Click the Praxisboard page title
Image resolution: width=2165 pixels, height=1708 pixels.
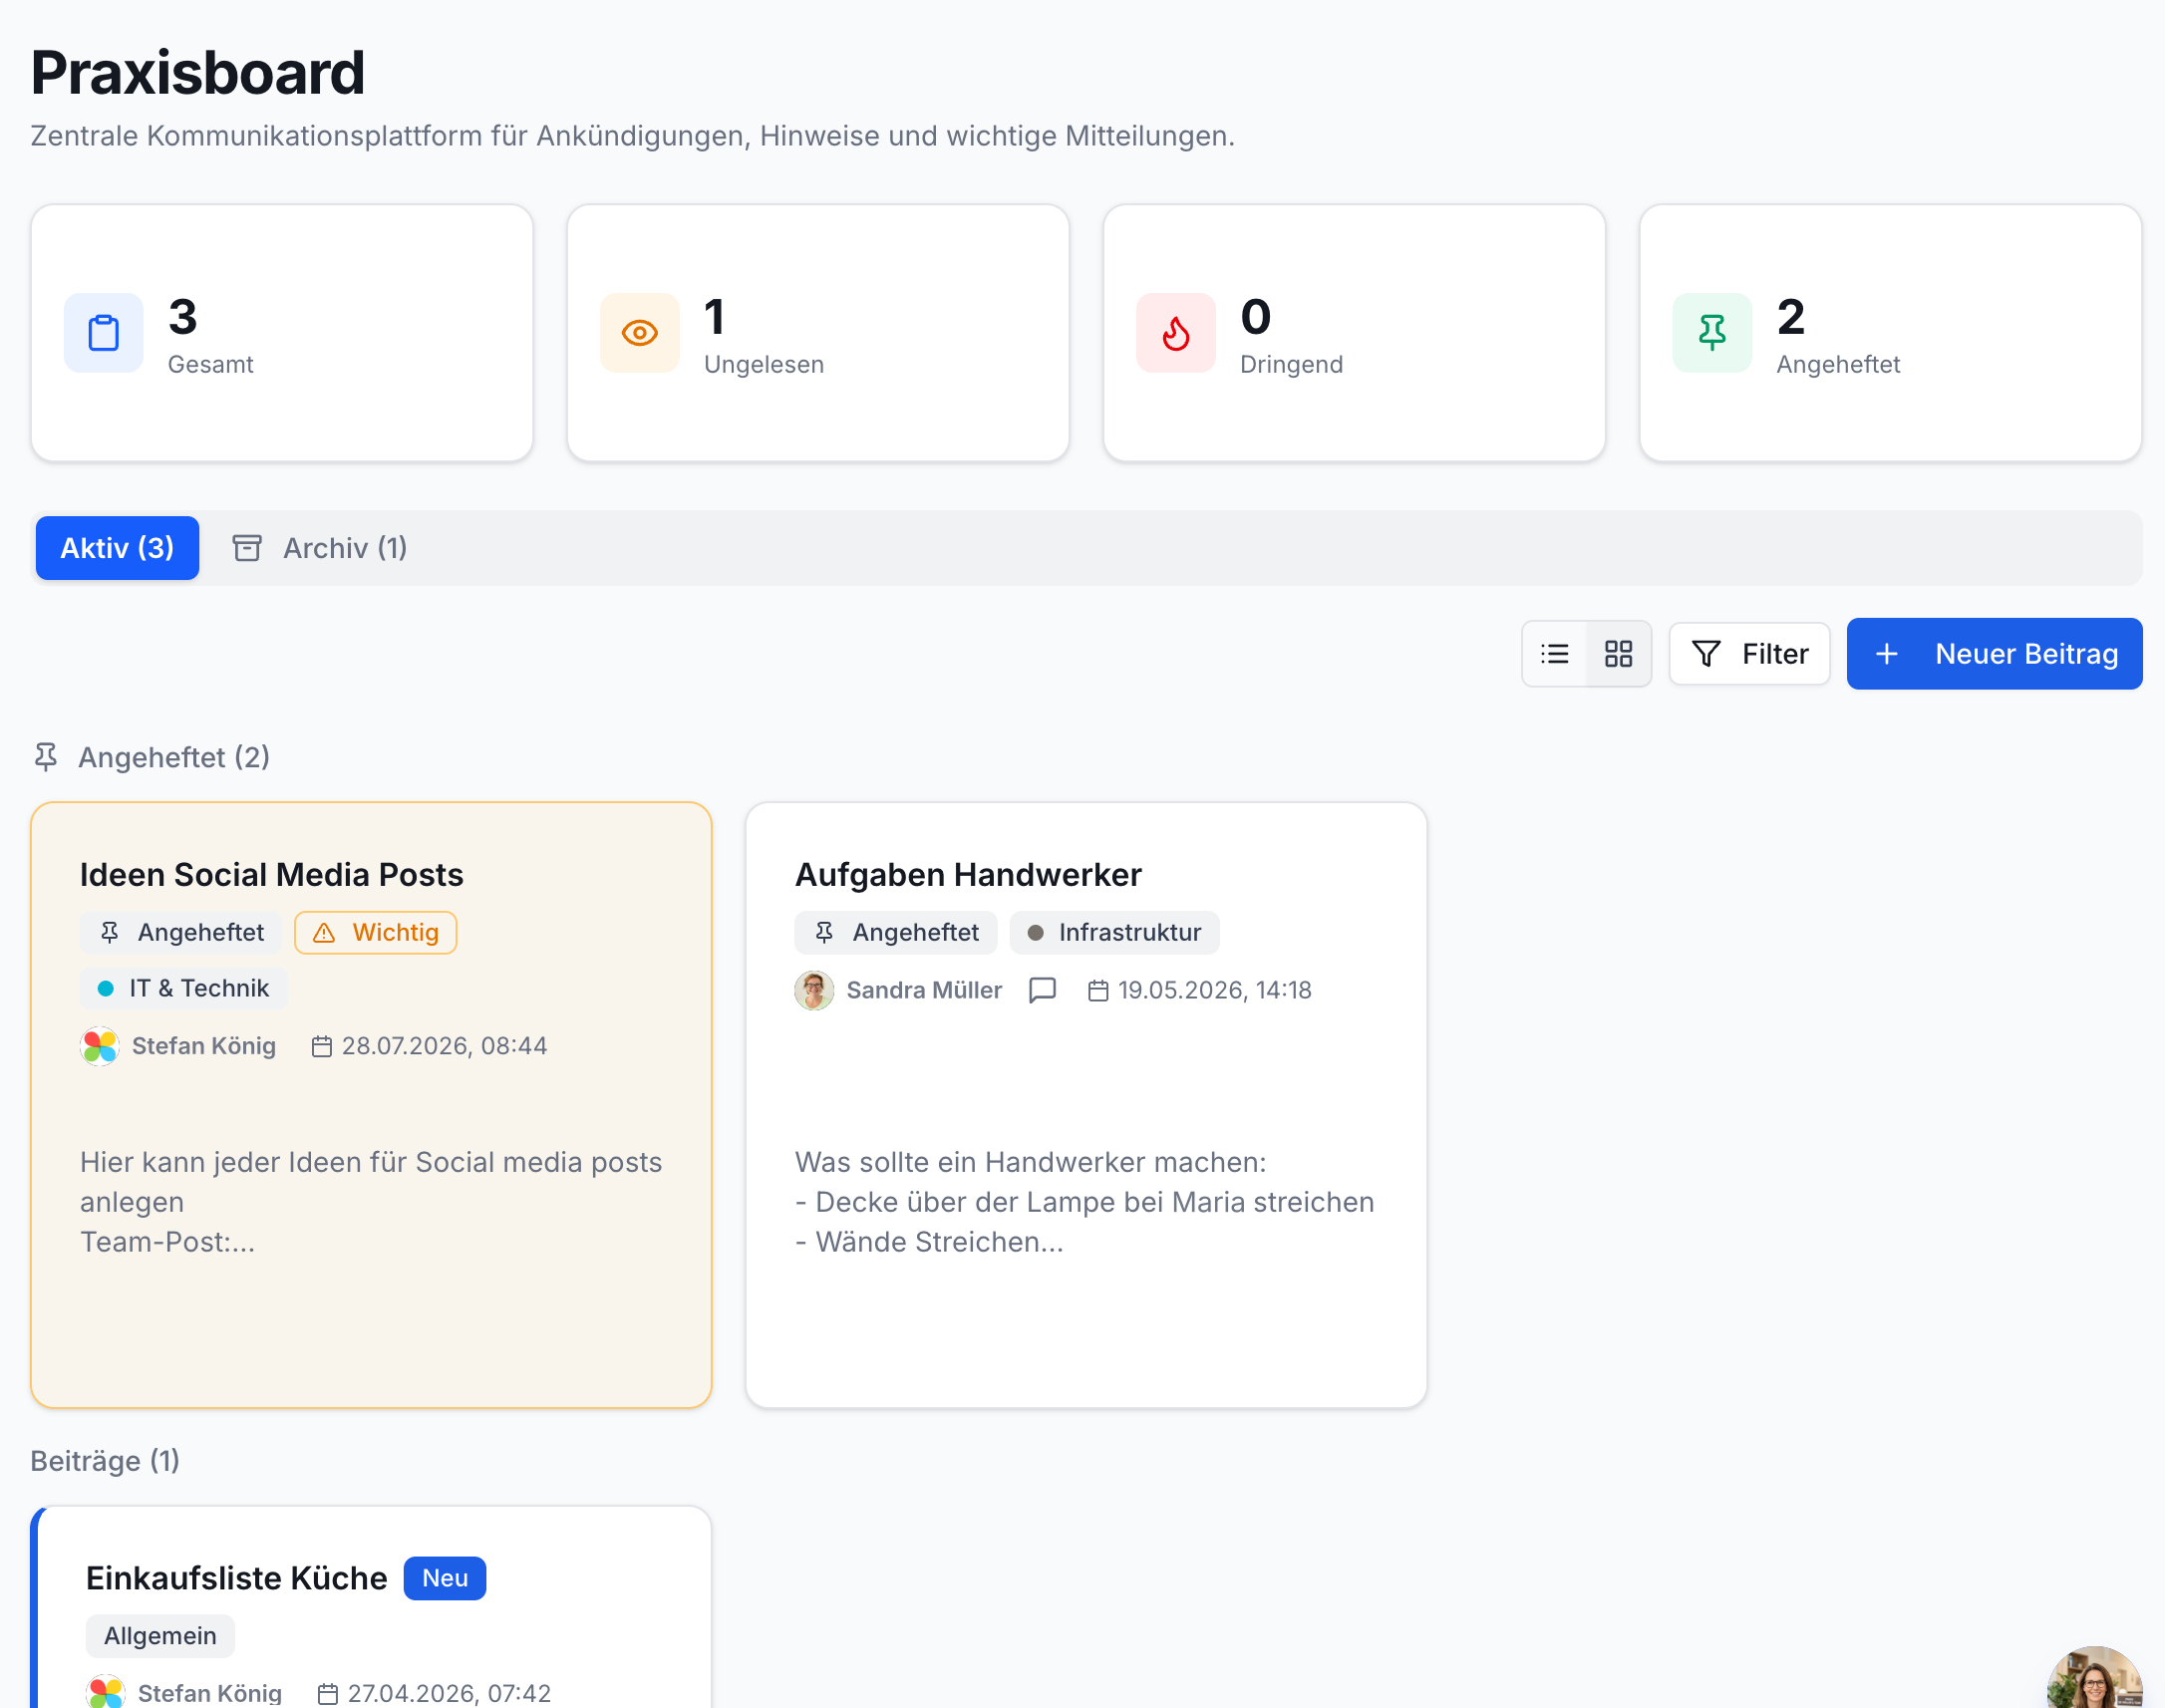pos(198,72)
